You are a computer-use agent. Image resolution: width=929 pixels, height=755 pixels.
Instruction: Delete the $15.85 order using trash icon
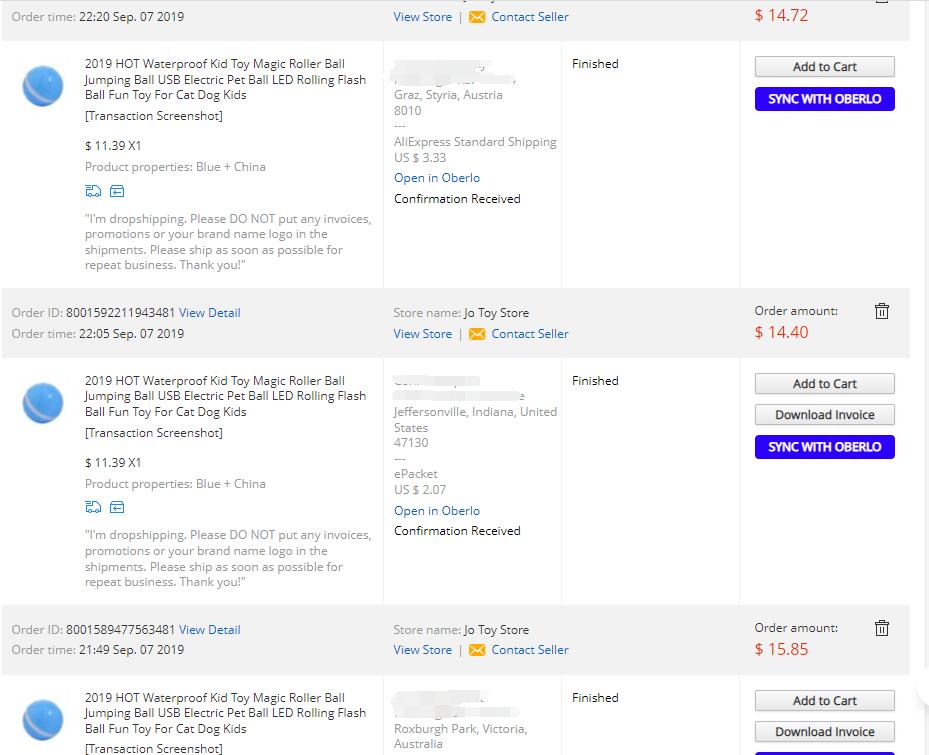coord(882,628)
